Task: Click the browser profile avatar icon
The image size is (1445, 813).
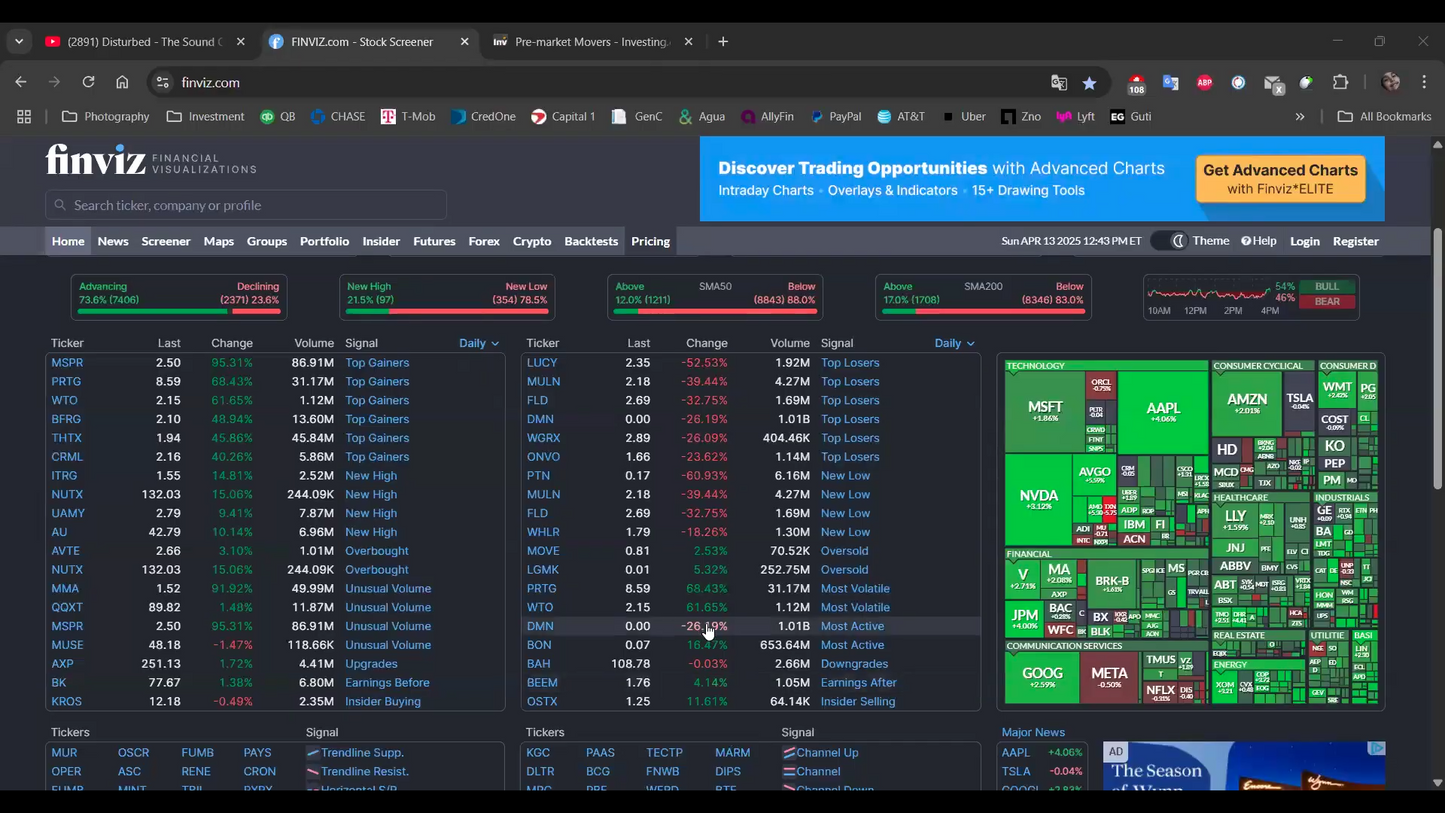Action: click(1390, 82)
